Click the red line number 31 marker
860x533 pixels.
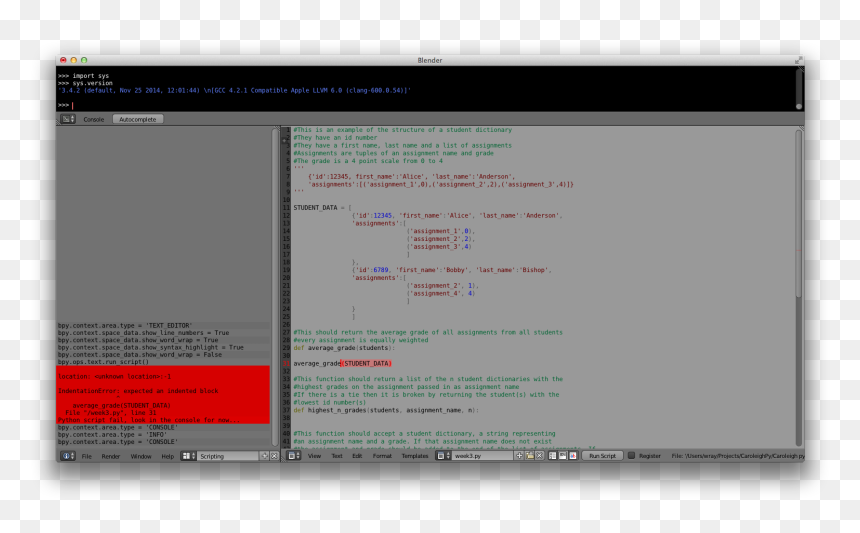click(x=286, y=364)
